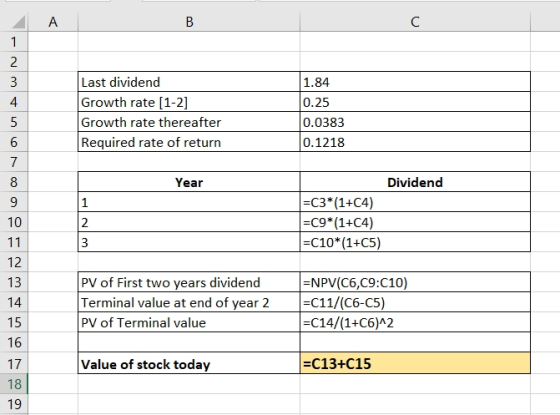This screenshot has height=415, width=560.
Task: Select column C header
Action: tap(415, 22)
